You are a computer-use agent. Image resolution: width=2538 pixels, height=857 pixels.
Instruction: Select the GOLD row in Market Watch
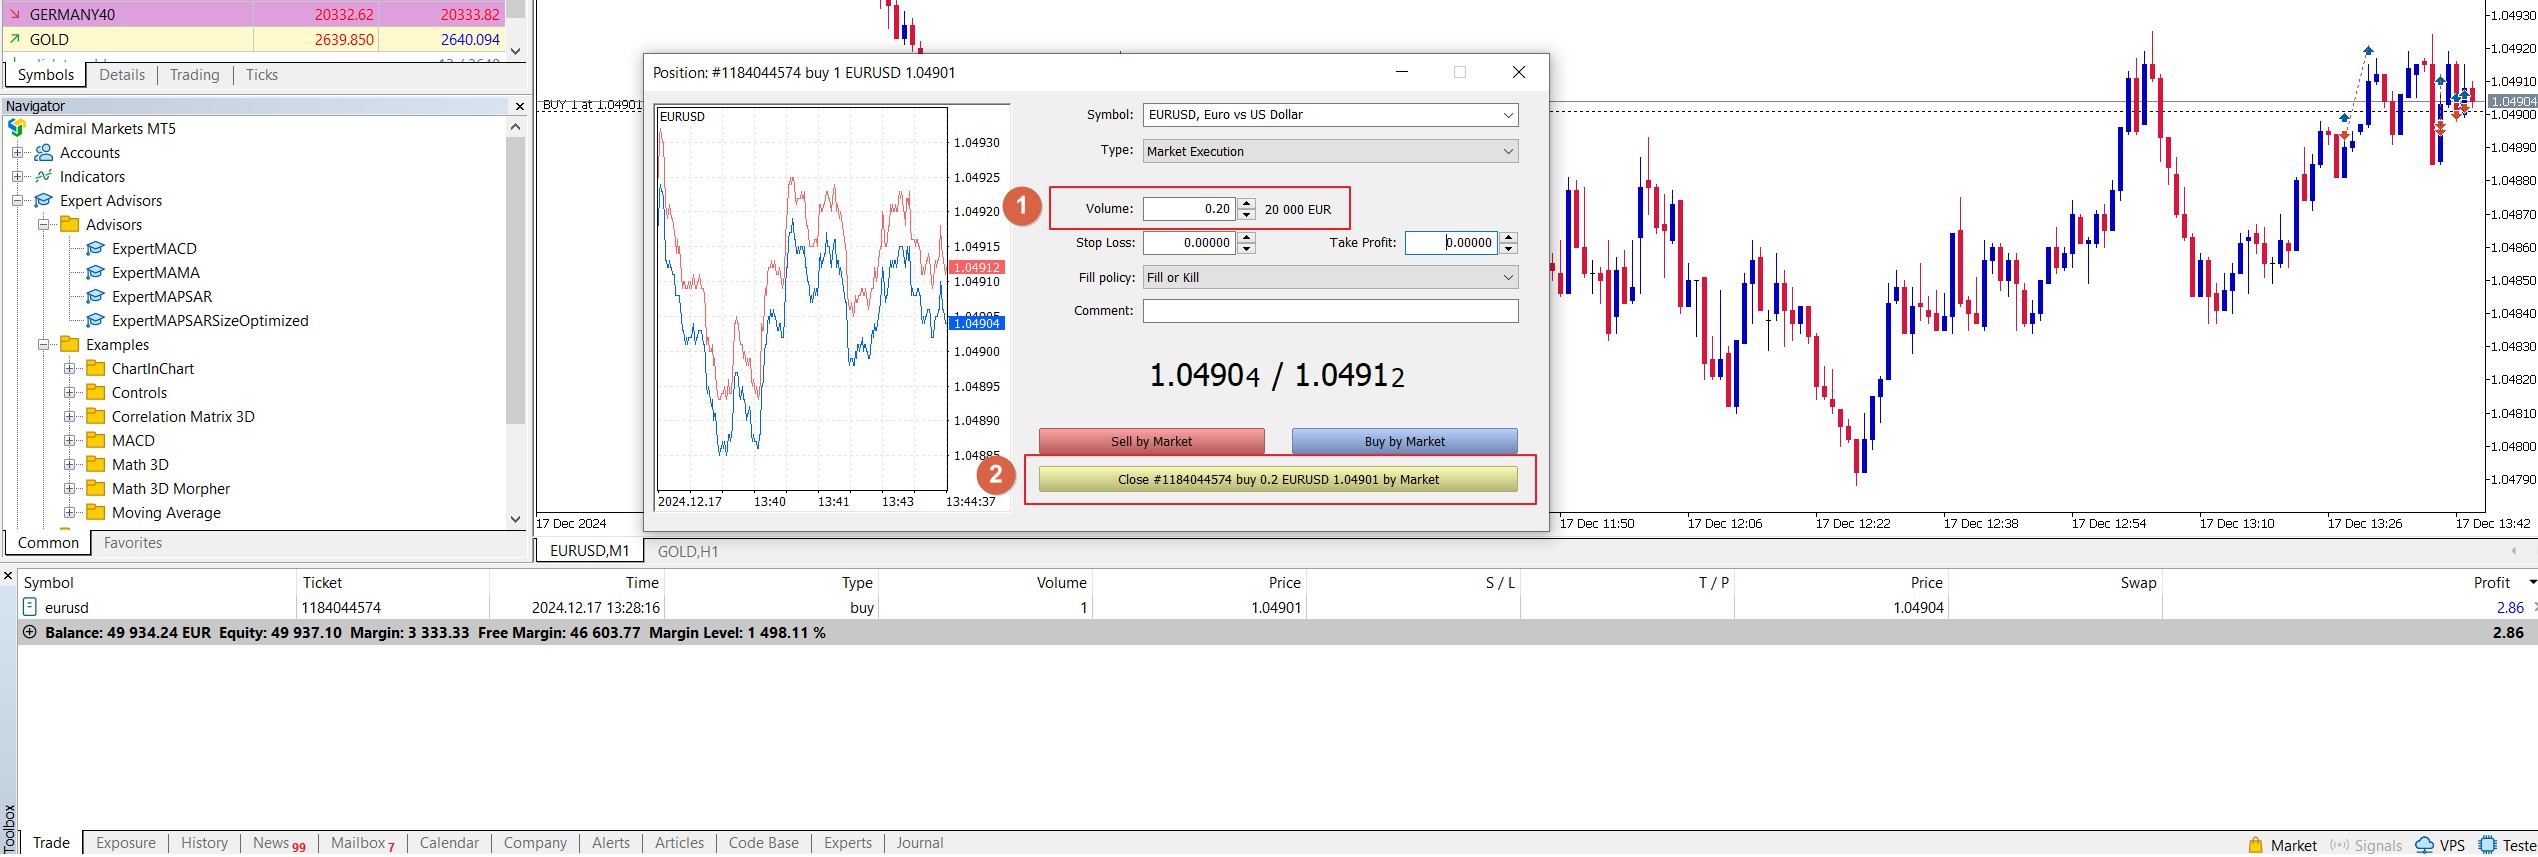tap(254, 39)
